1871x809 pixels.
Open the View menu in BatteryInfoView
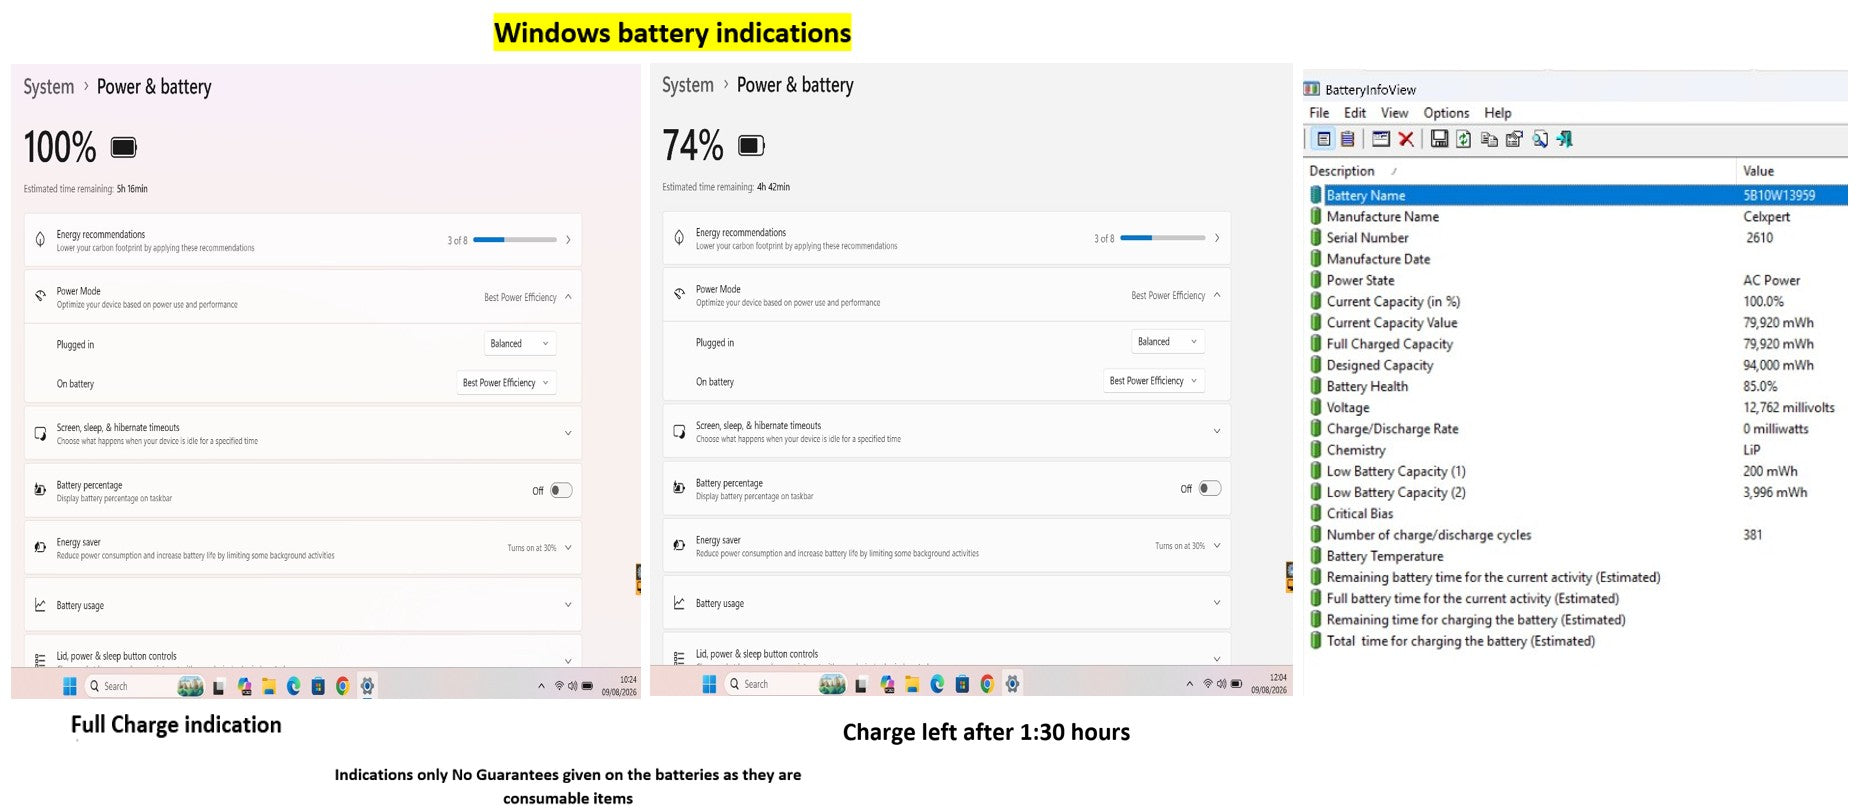point(1394,113)
